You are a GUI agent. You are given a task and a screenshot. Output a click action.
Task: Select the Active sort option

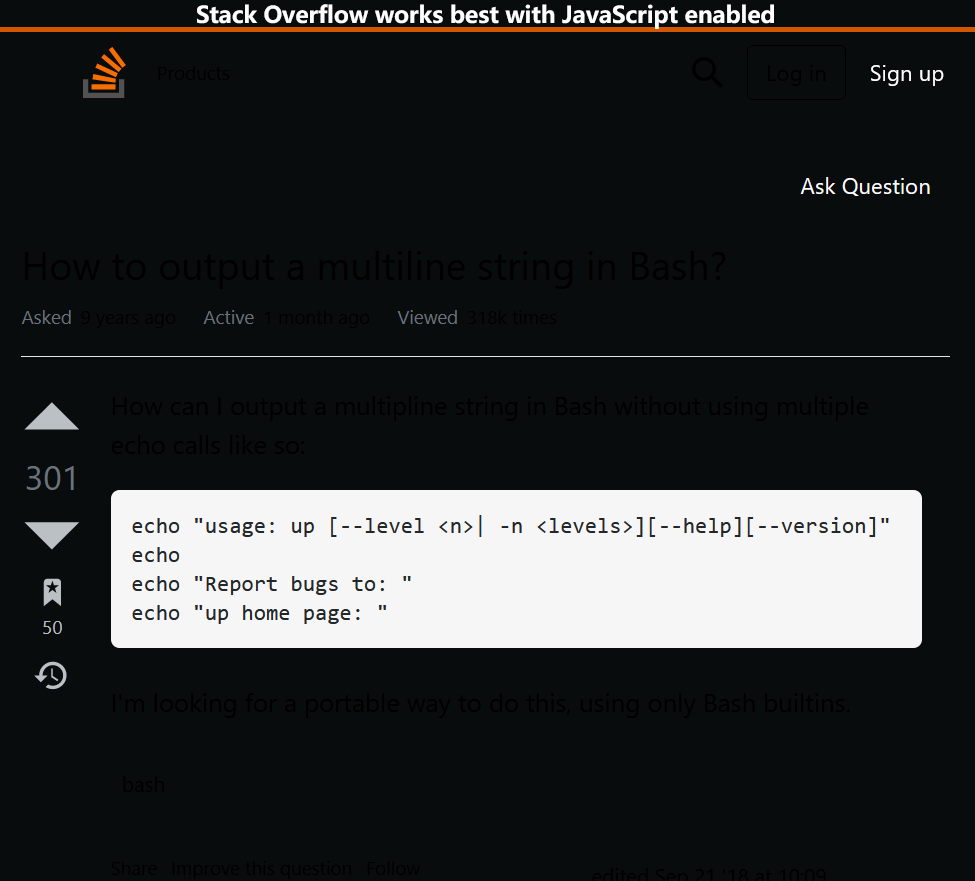[228, 317]
